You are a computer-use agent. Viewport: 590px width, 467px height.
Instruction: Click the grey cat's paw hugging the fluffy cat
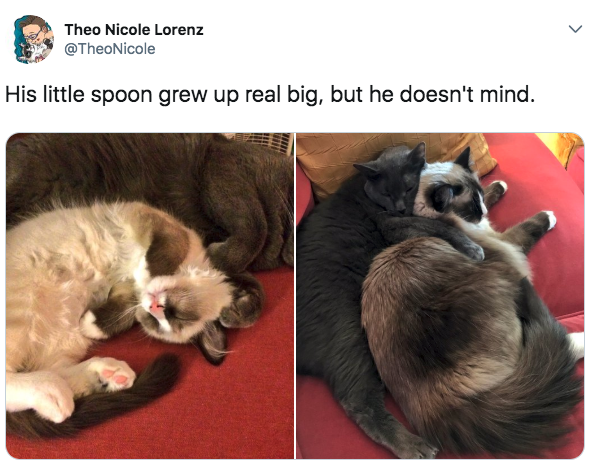470,250
